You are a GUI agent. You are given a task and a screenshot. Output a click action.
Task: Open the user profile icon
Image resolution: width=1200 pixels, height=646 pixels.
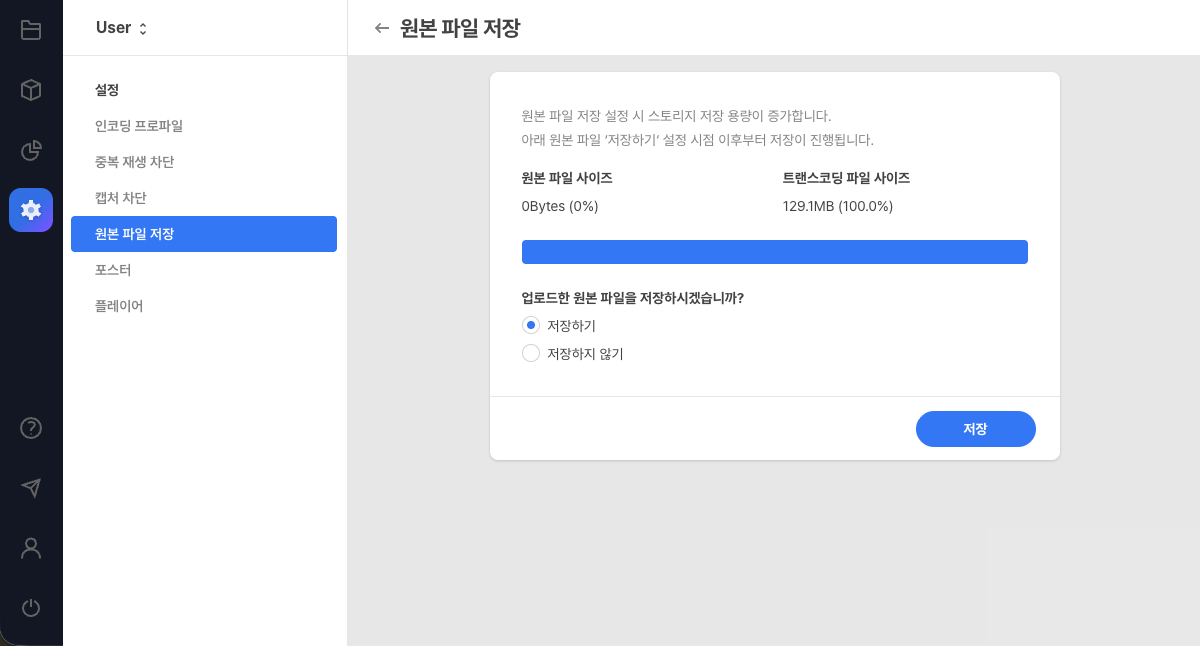pos(31,548)
